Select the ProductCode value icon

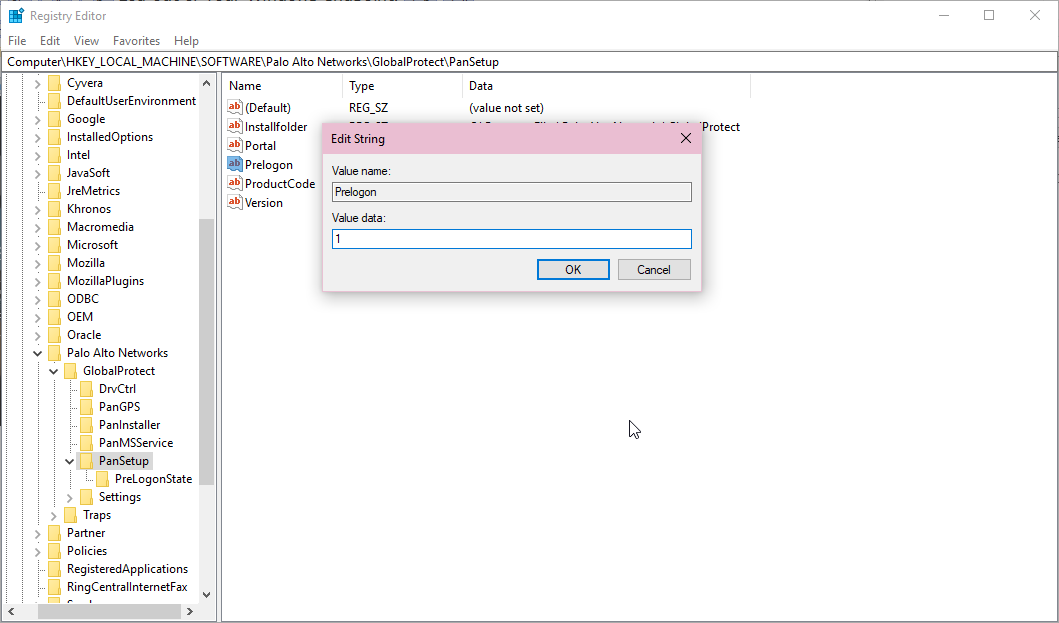tap(234, 182)
